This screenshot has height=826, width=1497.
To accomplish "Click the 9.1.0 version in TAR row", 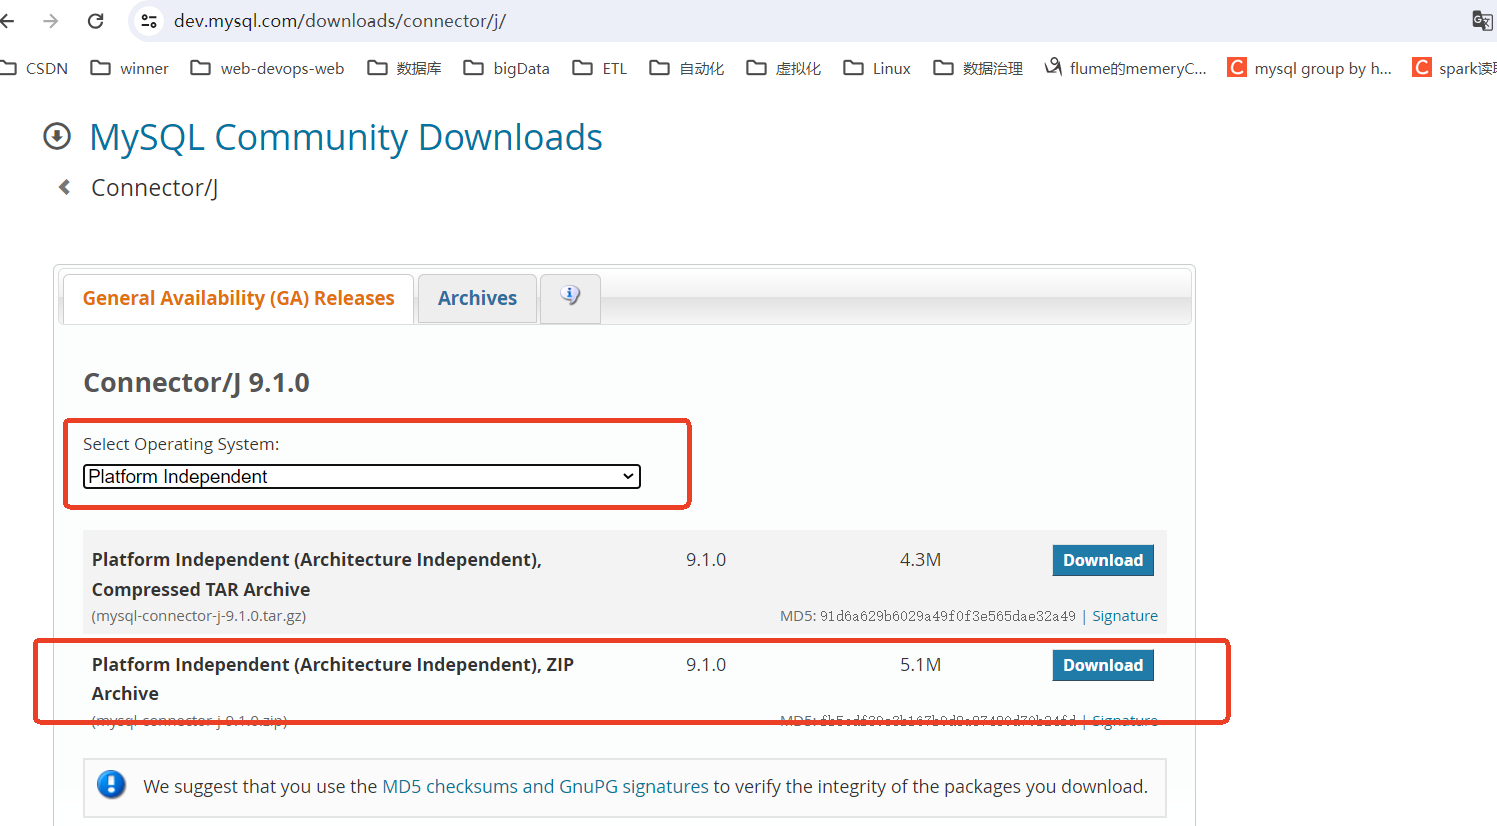I will click(x=706, y=560).
